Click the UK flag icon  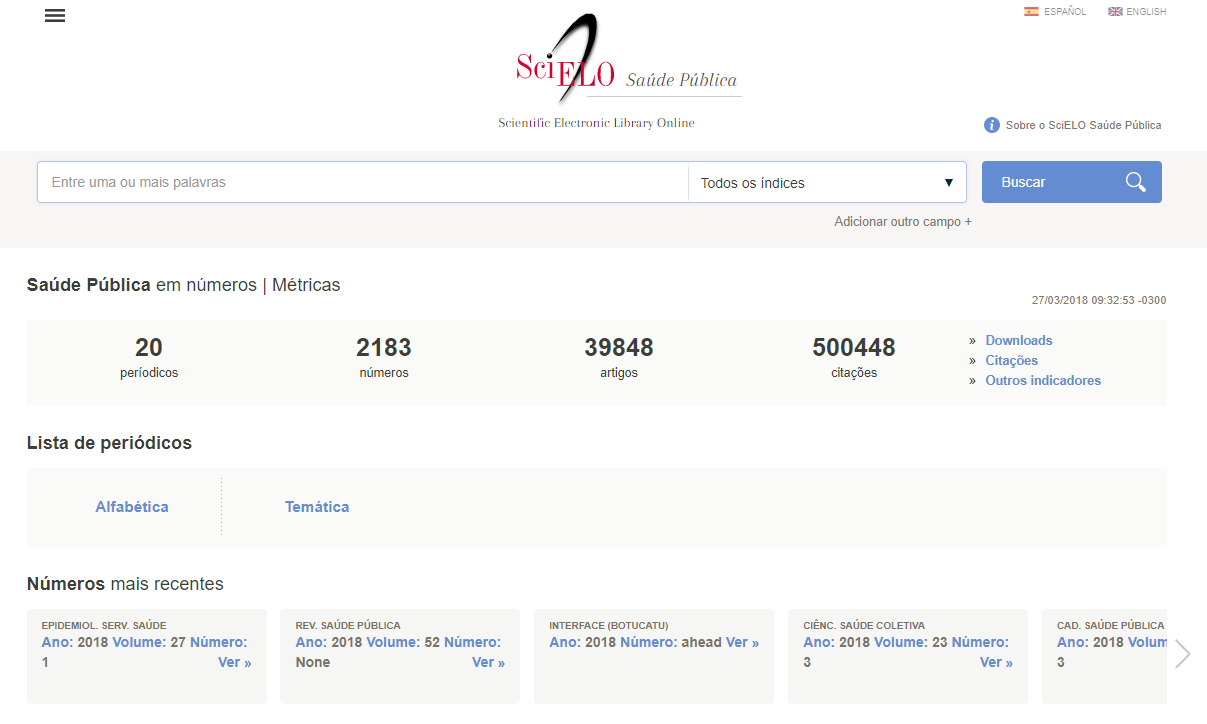click(x=1115, y=12)
